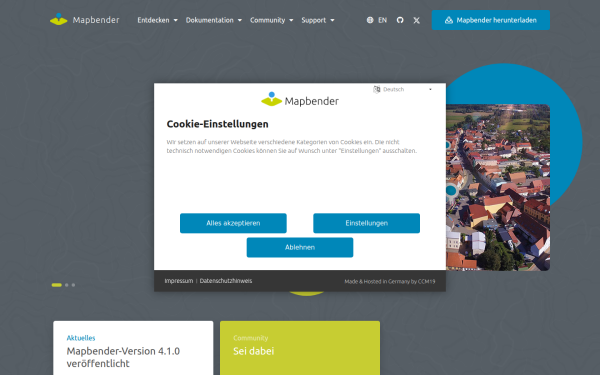Click the Cookie-Einstellungen heading
This screenshot has width=600, height=375.
click(x=217, y=124)
